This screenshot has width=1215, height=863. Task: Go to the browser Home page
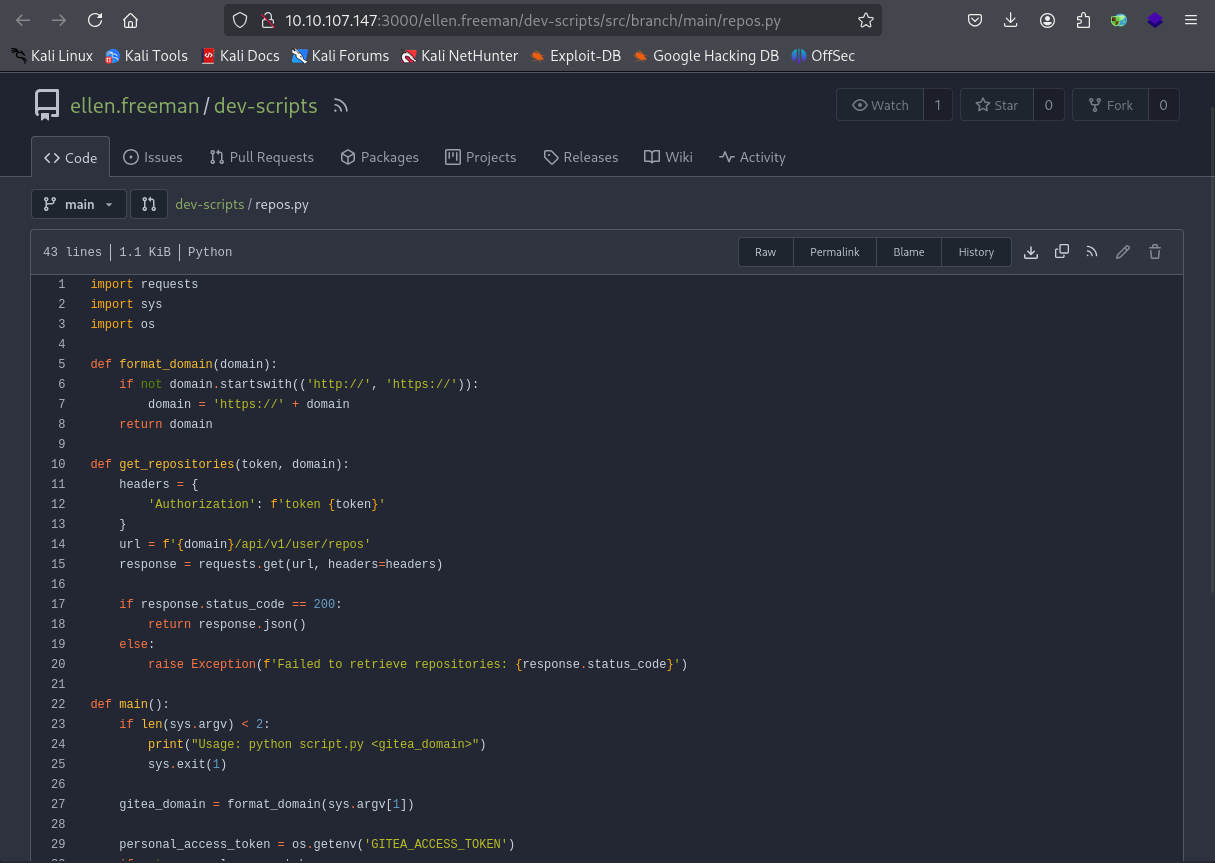click(x=130, y=20)
